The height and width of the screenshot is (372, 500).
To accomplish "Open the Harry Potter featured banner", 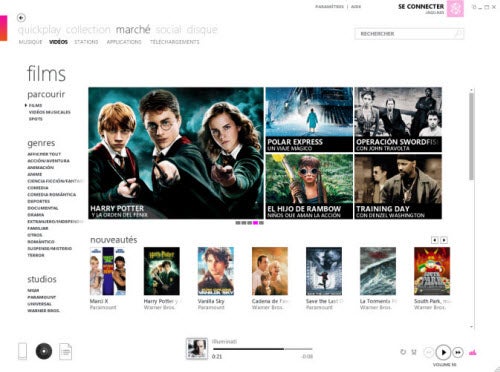I will click(176, 153).
